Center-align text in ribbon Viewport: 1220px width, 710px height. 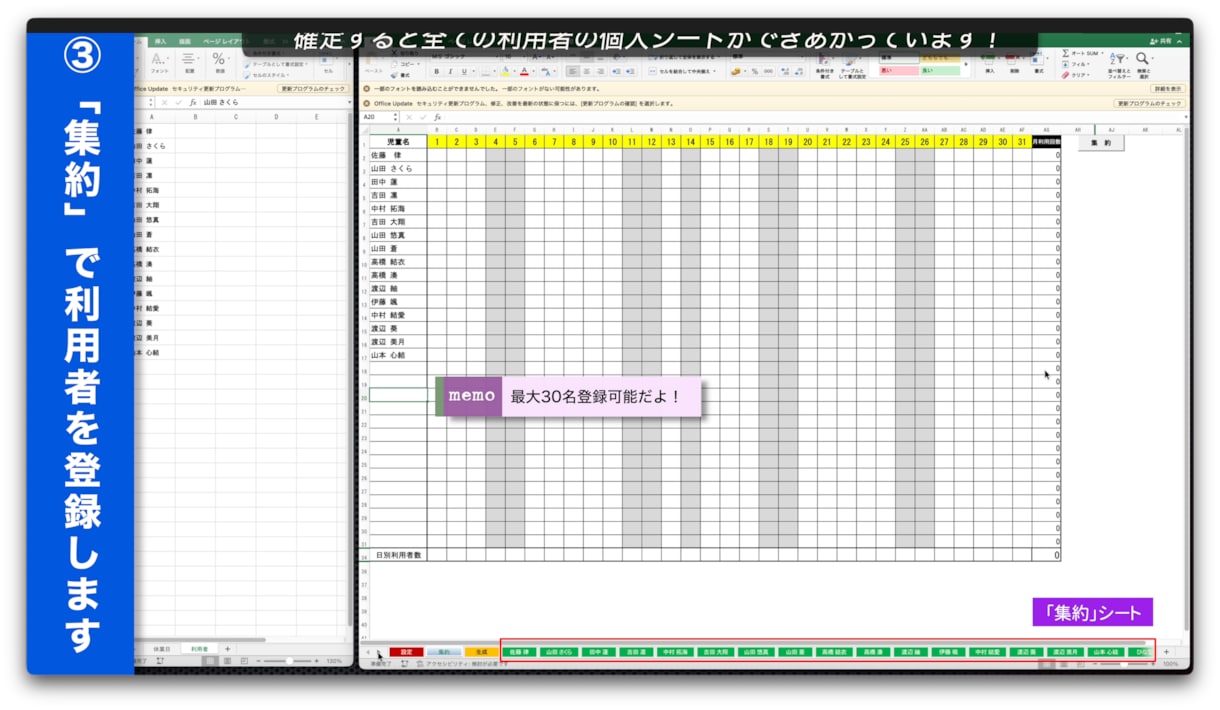click(587, 72)
